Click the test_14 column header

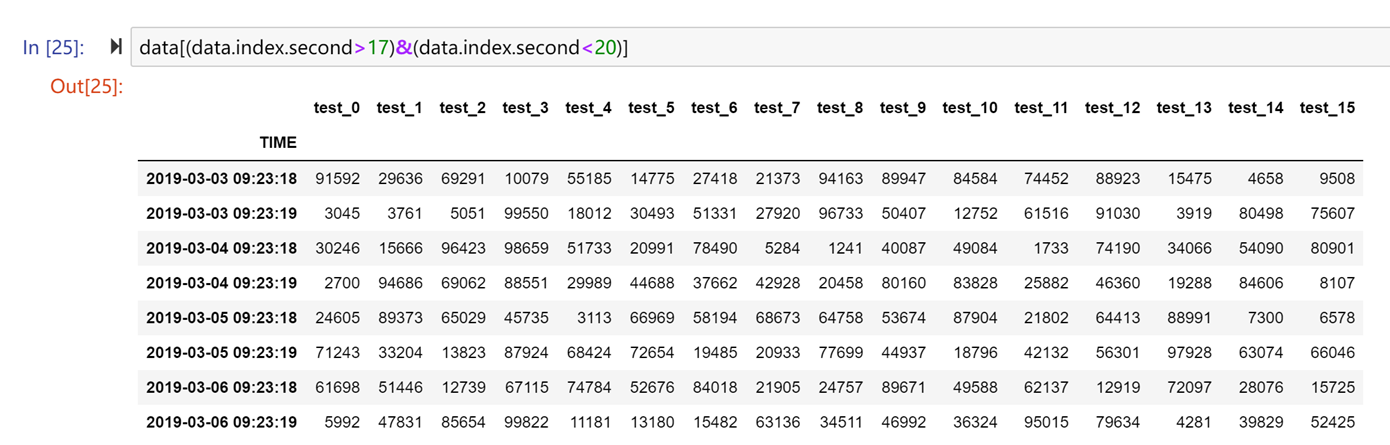point(1256,108)
